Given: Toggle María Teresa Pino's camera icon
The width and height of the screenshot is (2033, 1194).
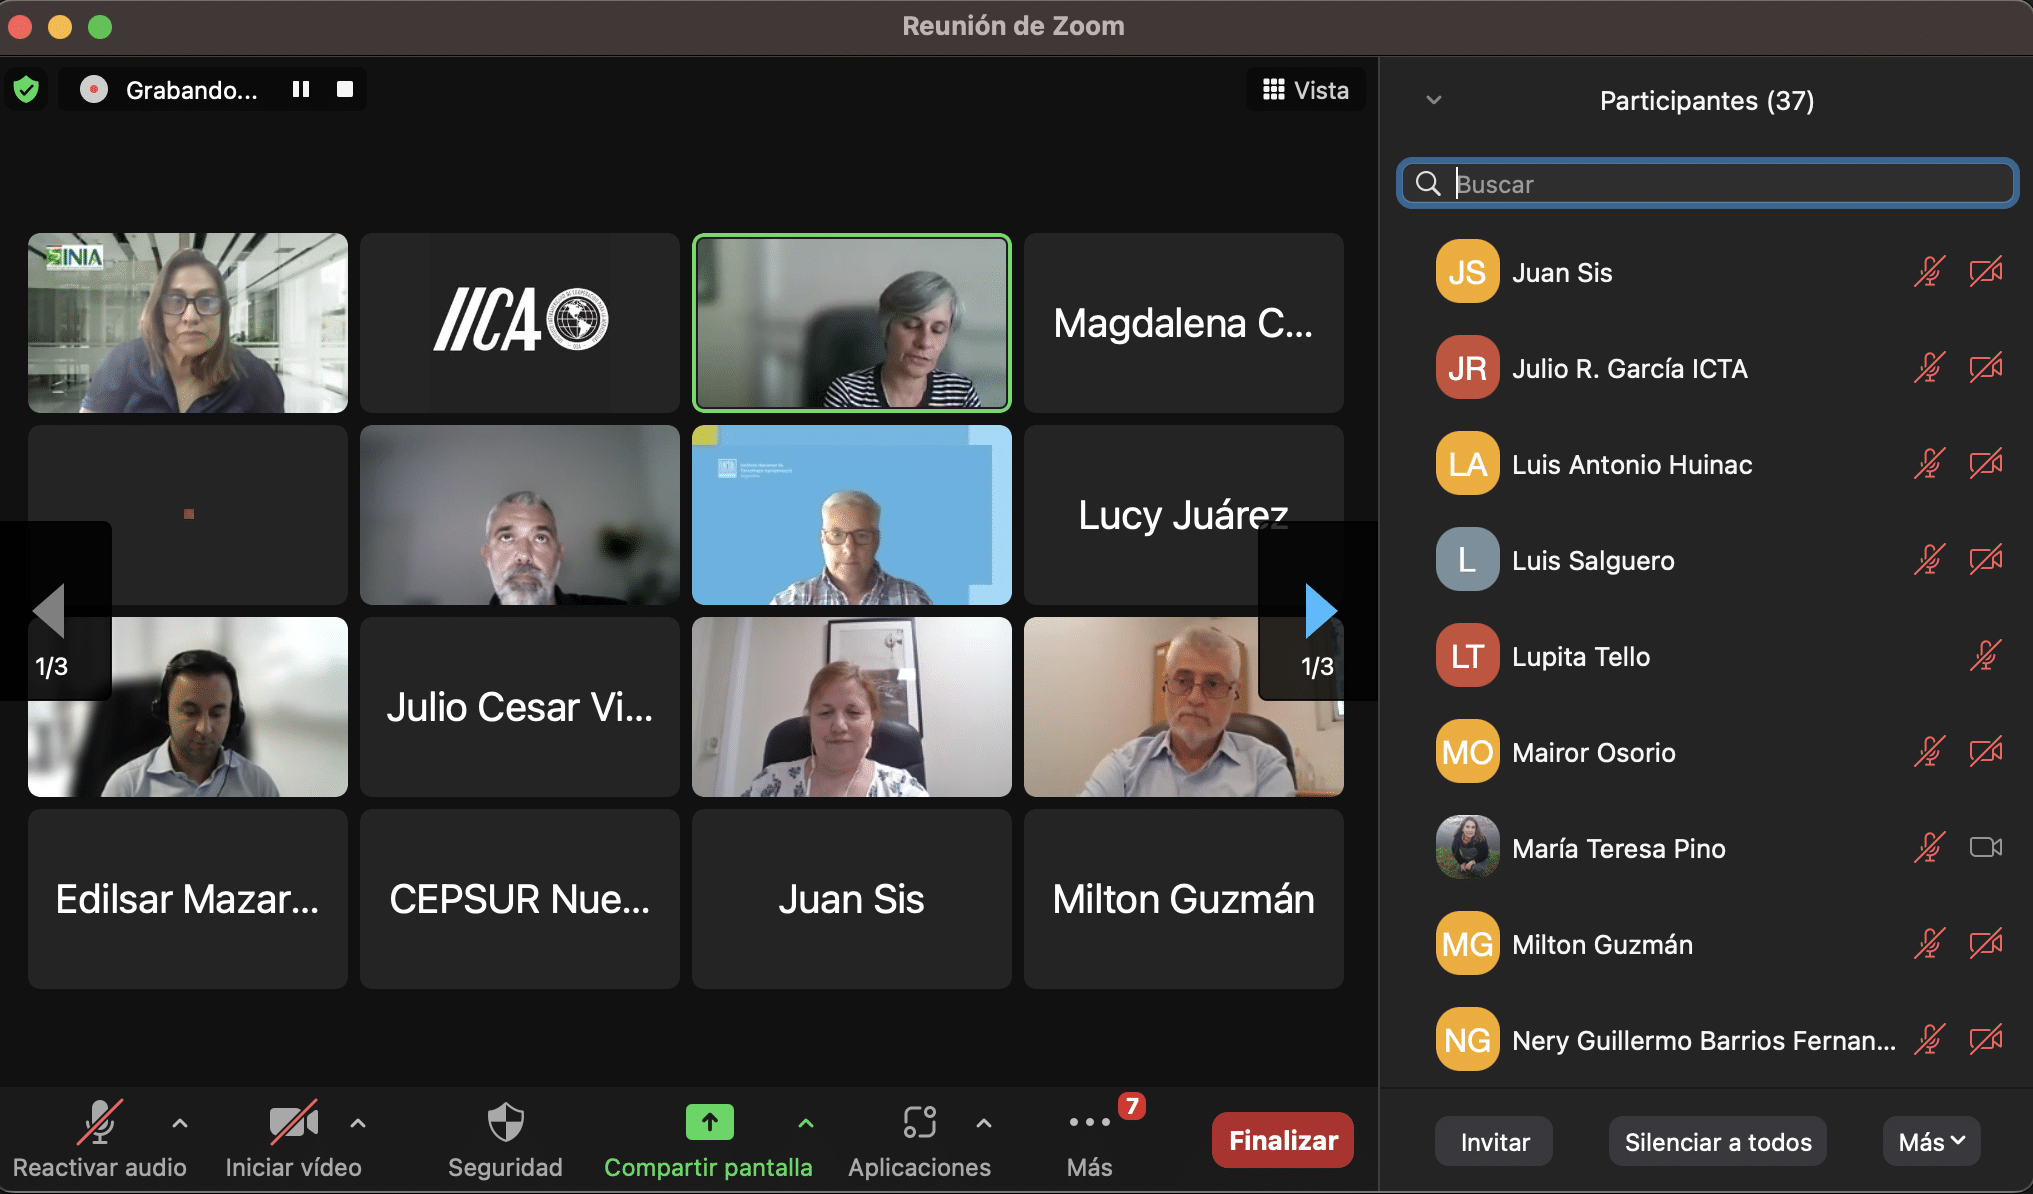Looking at the screenshot, I should [1985, 848].
